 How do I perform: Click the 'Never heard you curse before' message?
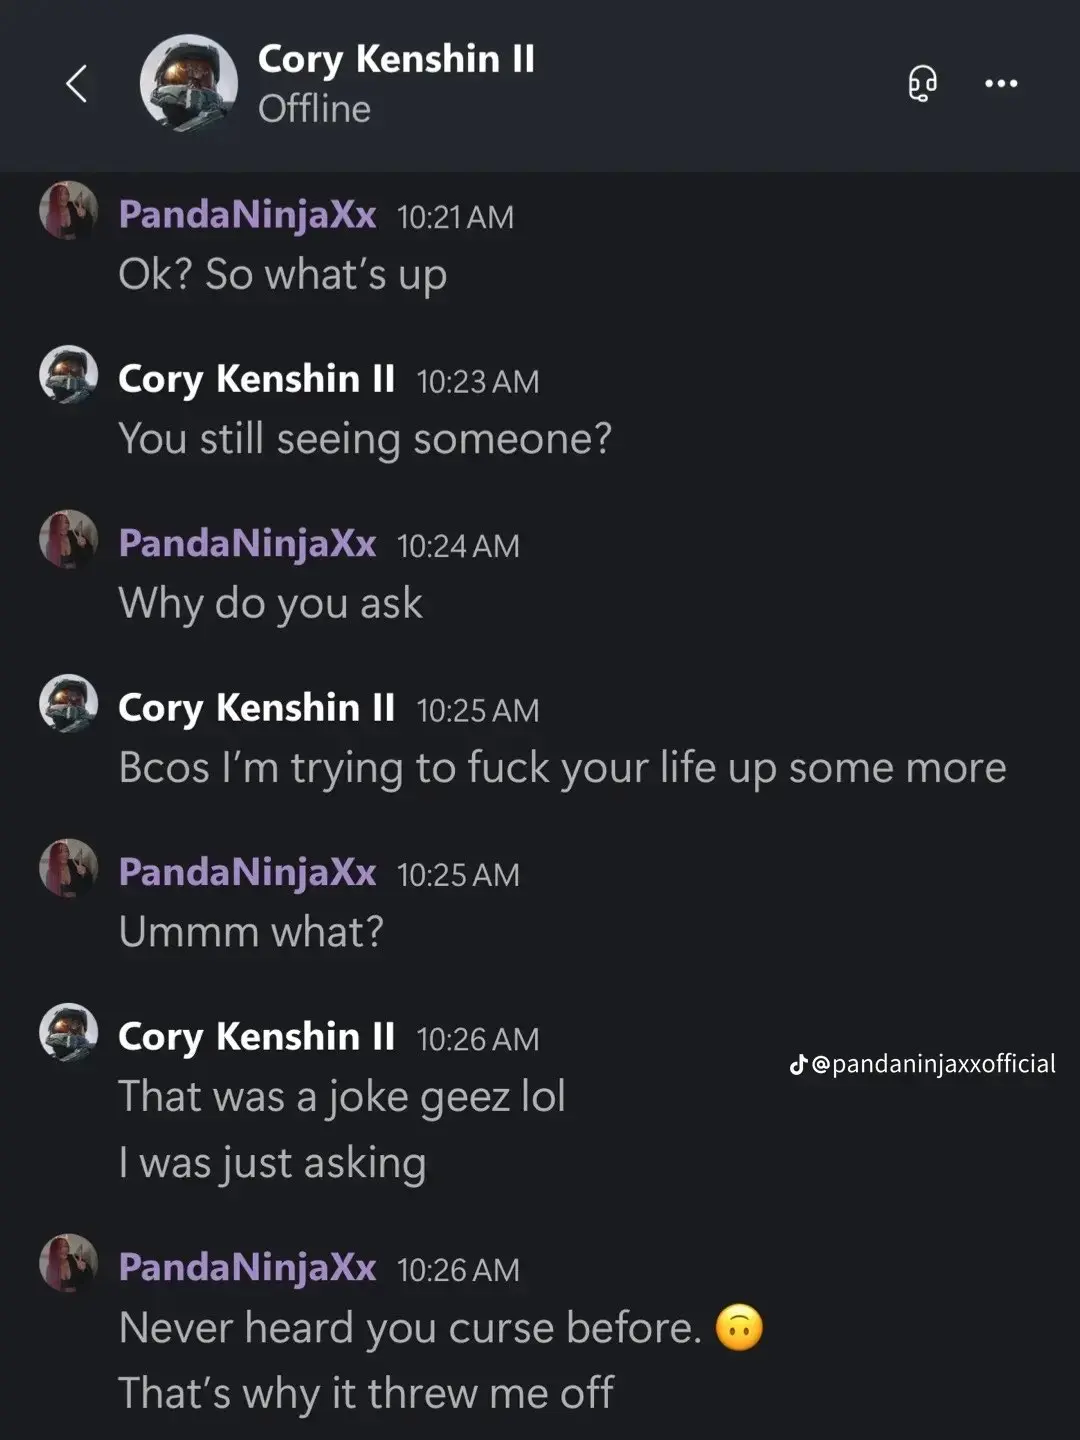point(410,1326)
